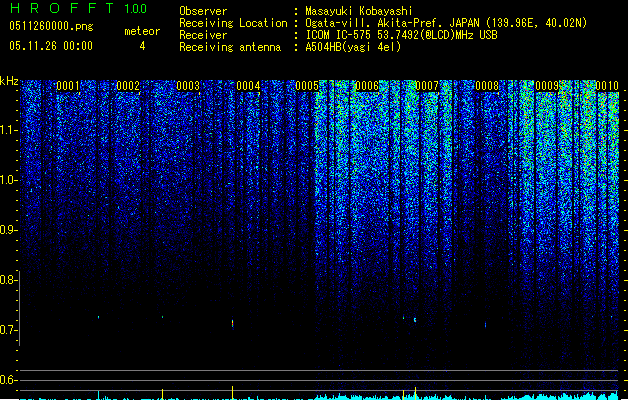This screenshot has width=629, height=400.
Task: Click the kHz axis unit label
Action: 9,81
